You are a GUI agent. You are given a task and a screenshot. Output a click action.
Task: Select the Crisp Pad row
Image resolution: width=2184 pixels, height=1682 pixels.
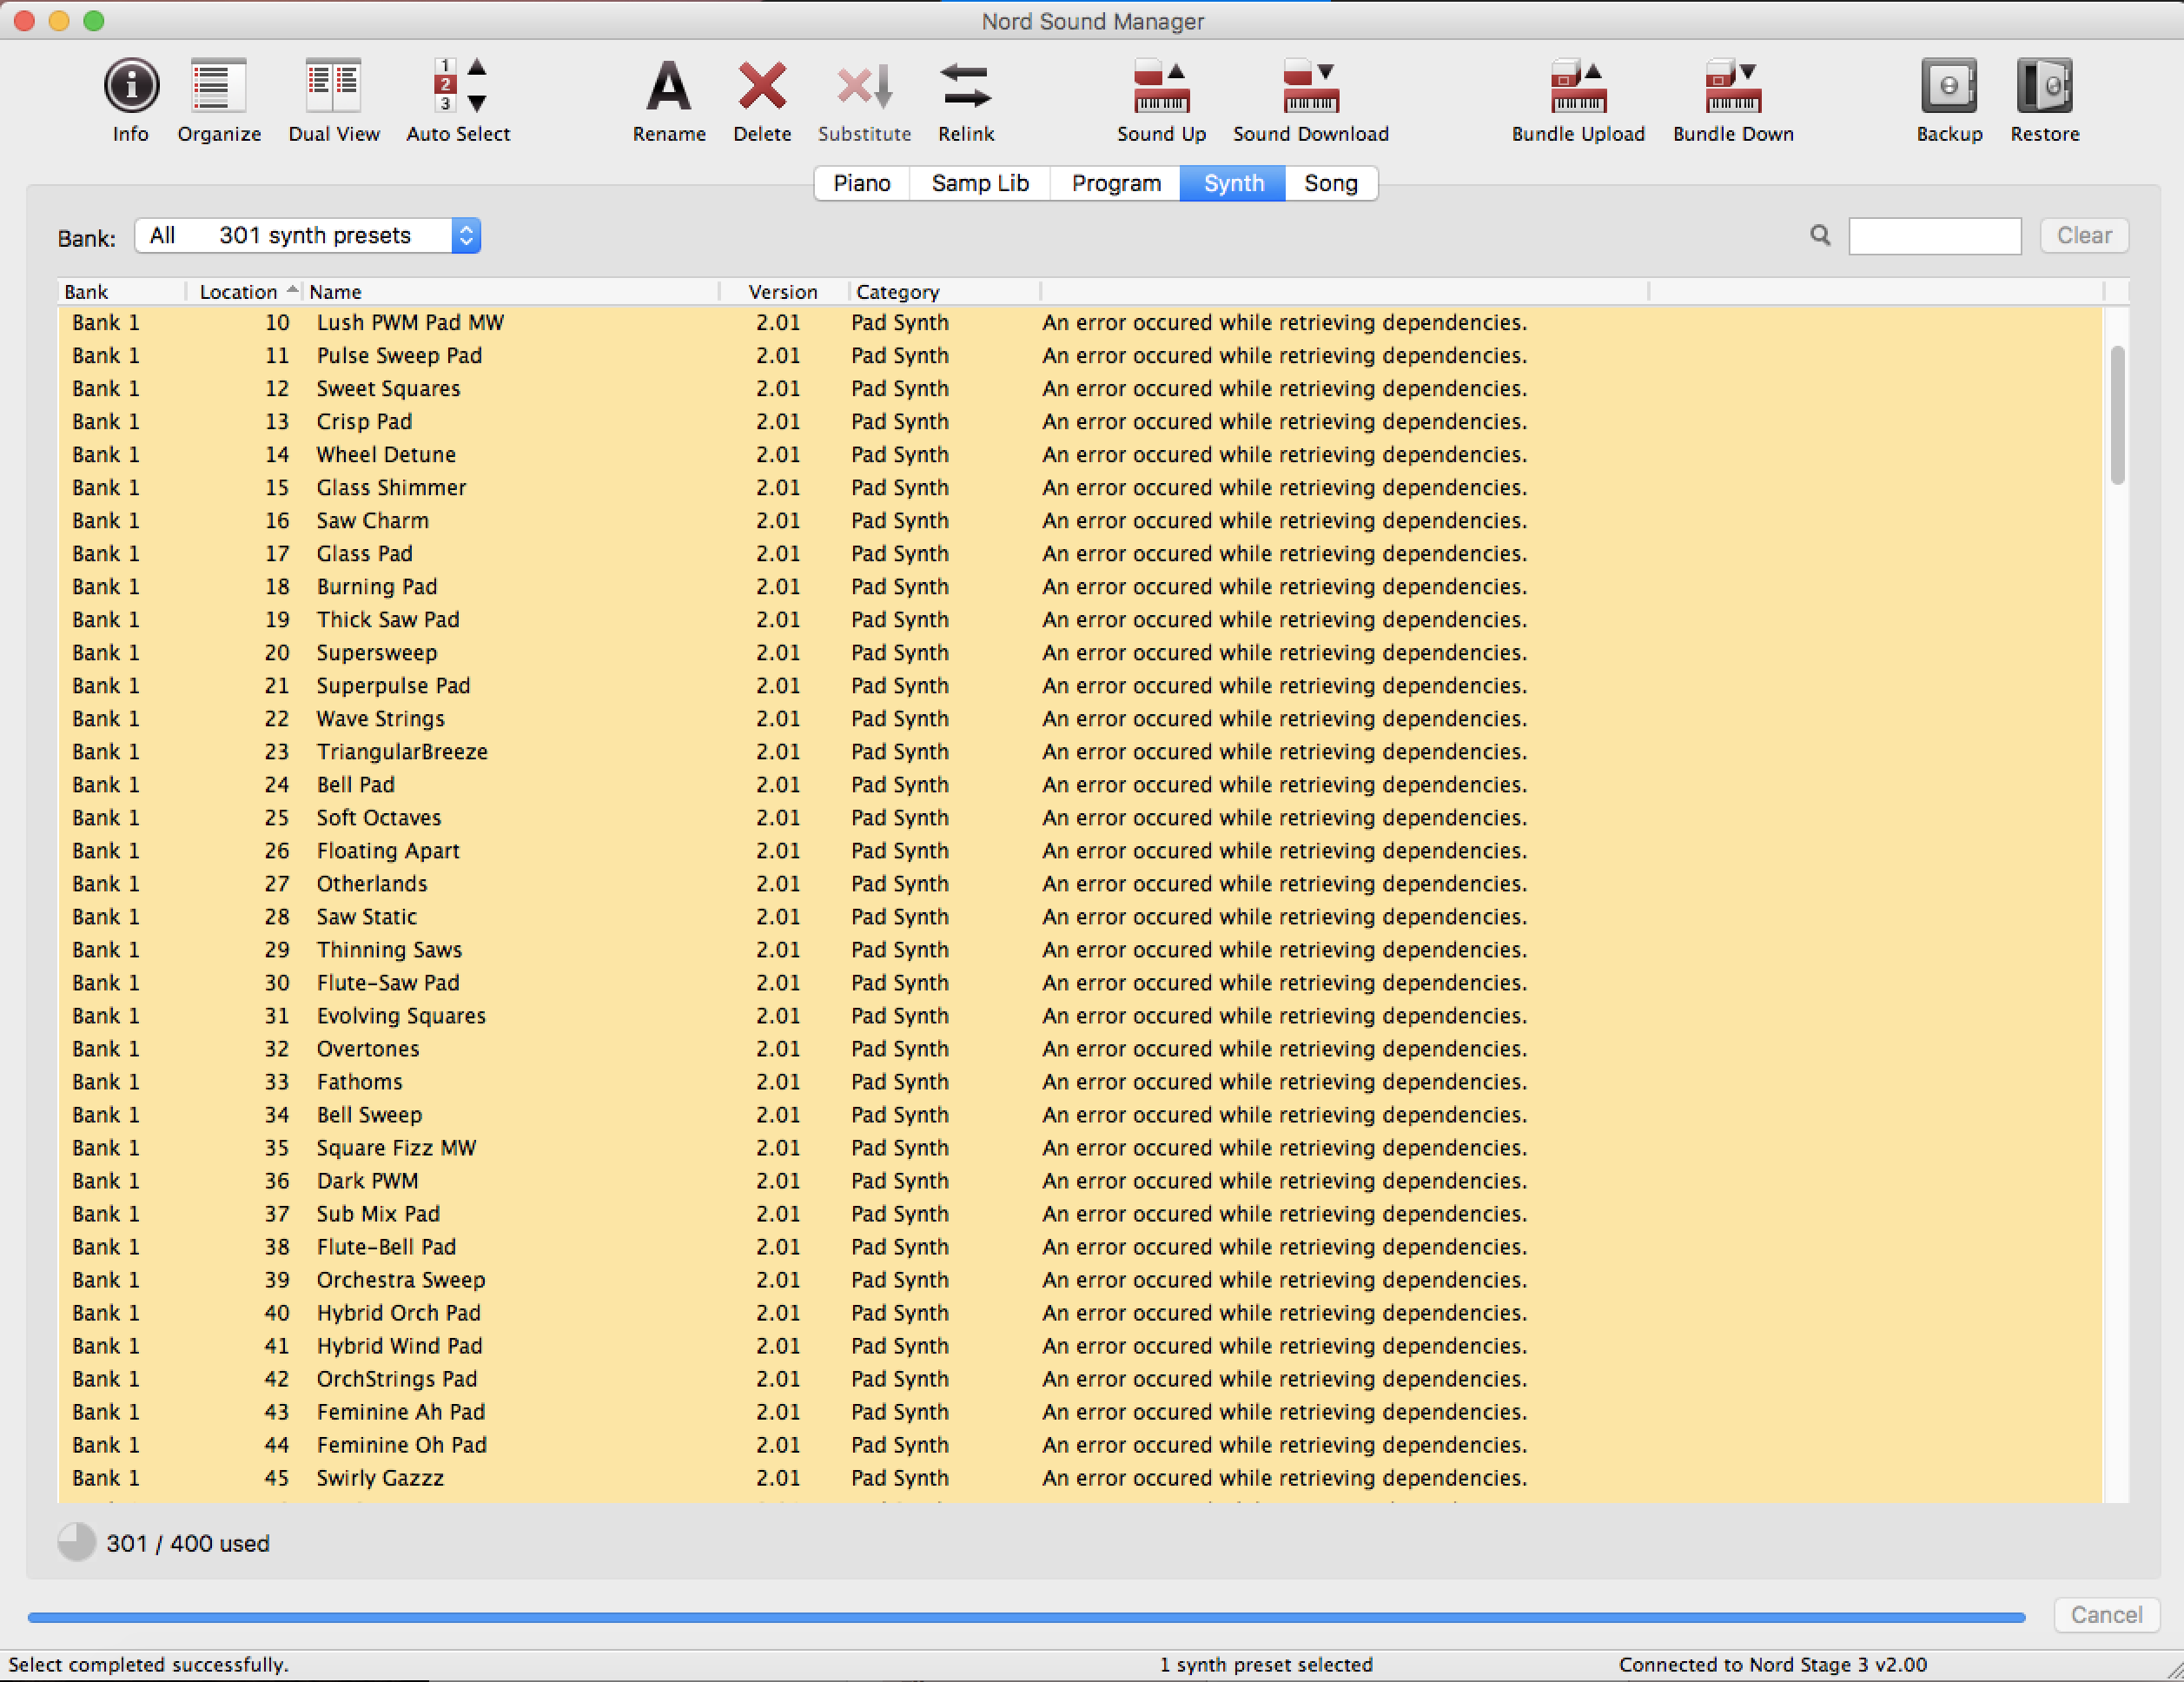(x=1080, y=421)
